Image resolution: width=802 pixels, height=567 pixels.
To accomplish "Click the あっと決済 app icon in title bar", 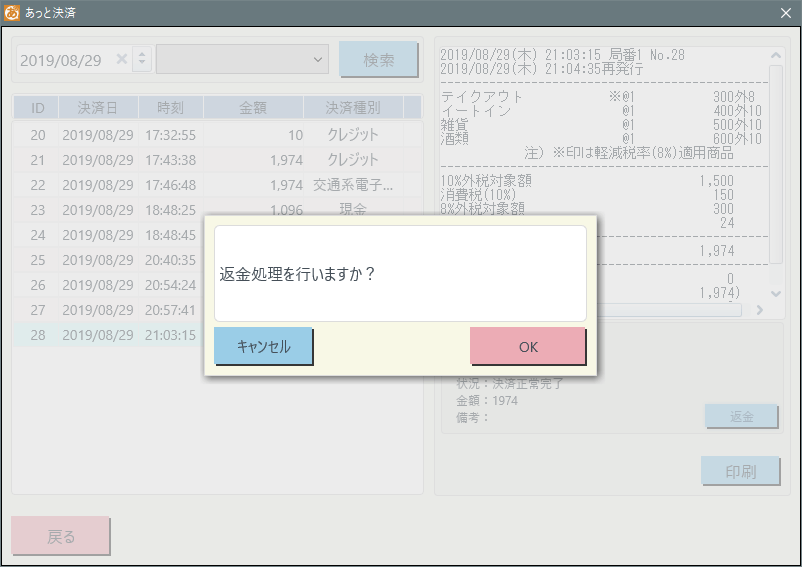I will click(12, 13).
